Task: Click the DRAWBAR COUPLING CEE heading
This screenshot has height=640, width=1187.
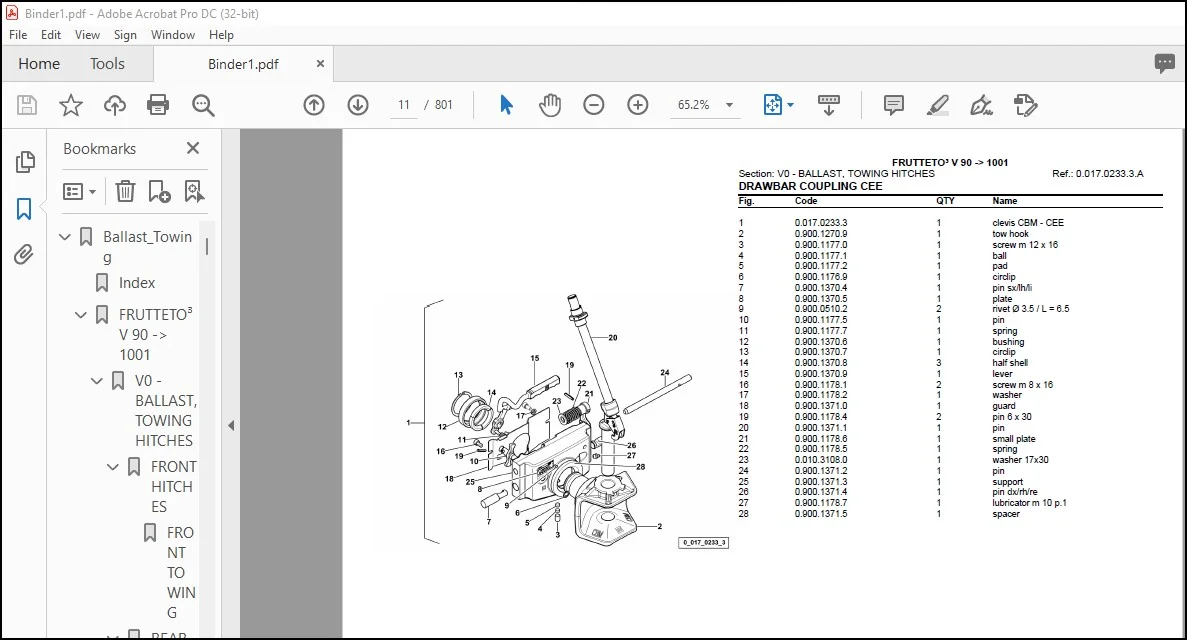Action: click(x=810, y=186)
